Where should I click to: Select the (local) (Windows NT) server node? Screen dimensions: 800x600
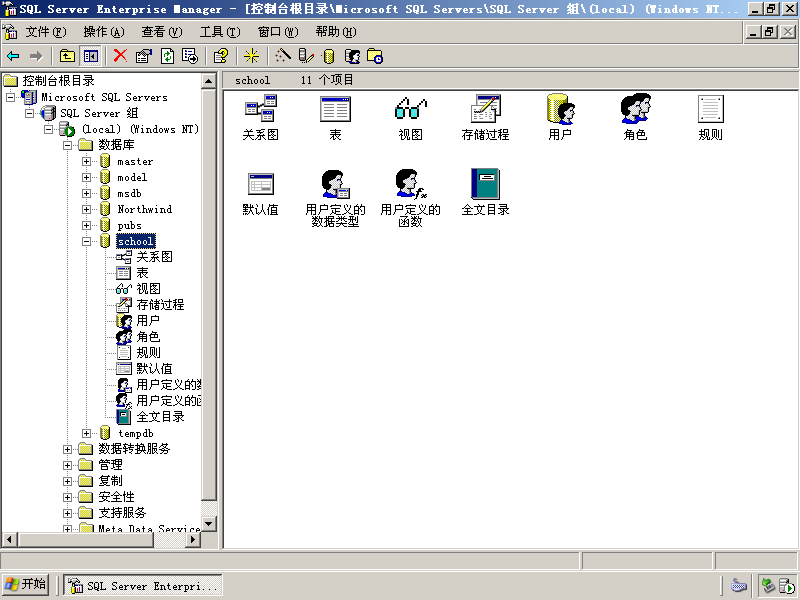140,130
